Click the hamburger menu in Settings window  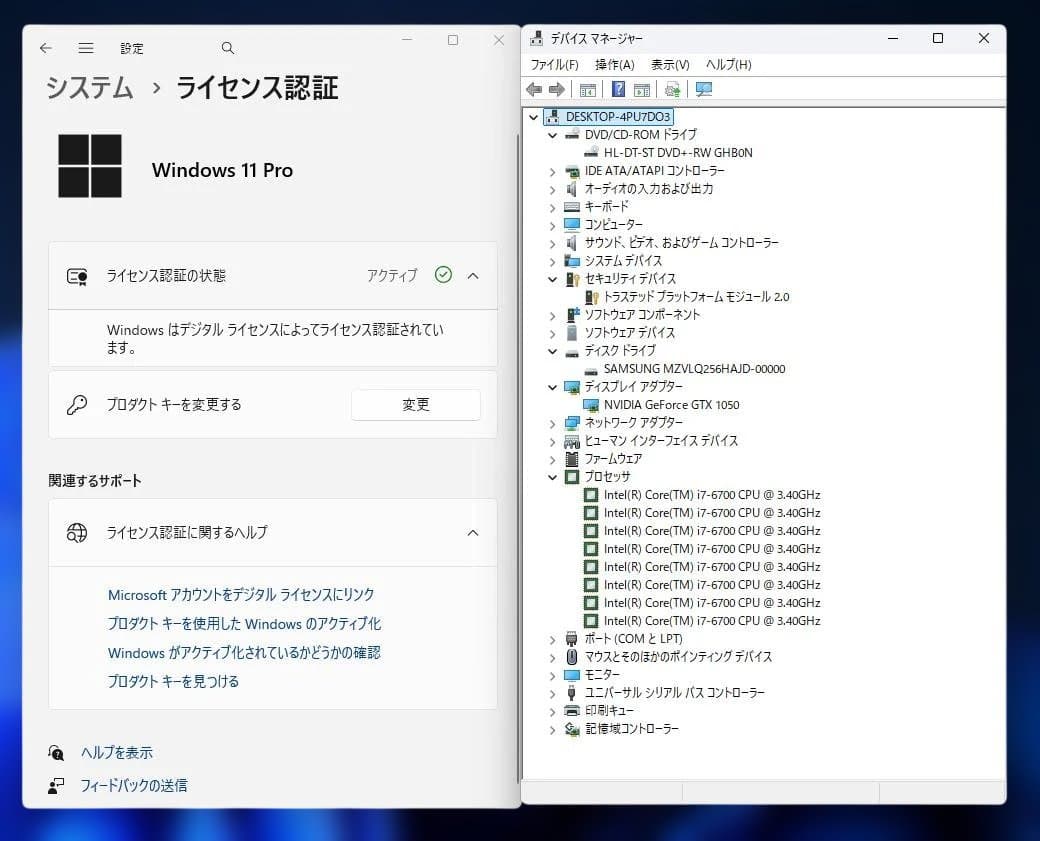click(x=86, y=47)
